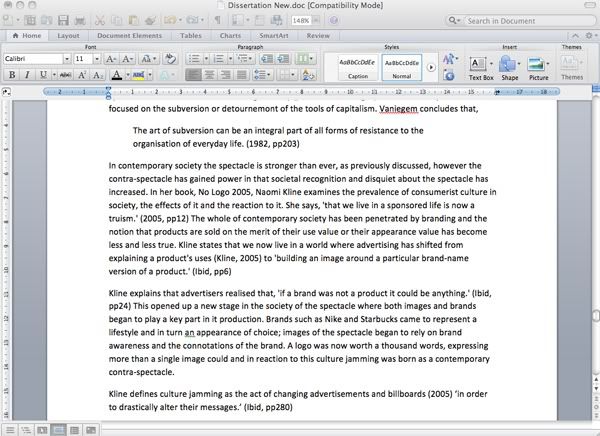The image size is (600, 436).
Task: Open the Tables tab
Action: (191, 36)
